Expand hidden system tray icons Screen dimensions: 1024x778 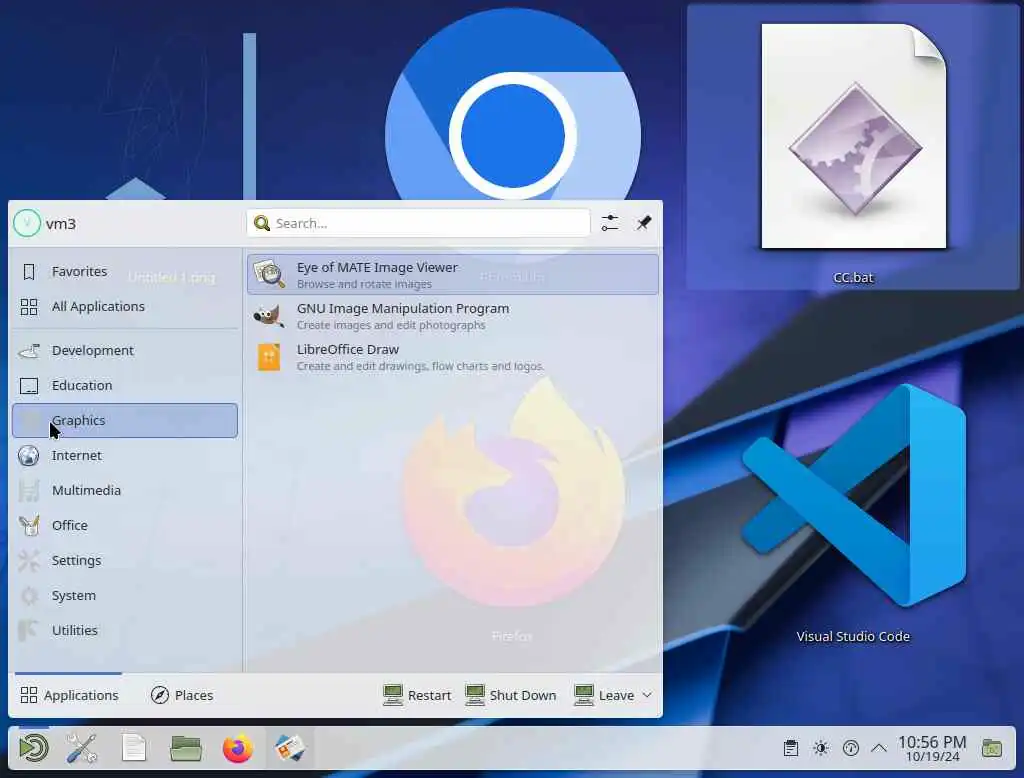click(879, 748)
